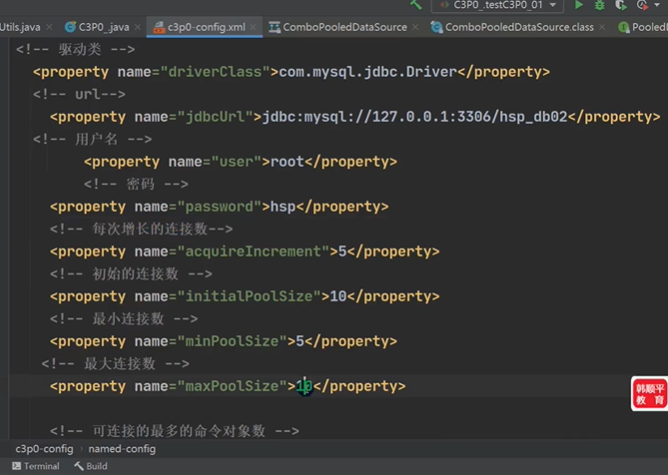This screenshot has height=475, width=668.
Task: Click the profiler run icon
Action: (x=642, y=5)
